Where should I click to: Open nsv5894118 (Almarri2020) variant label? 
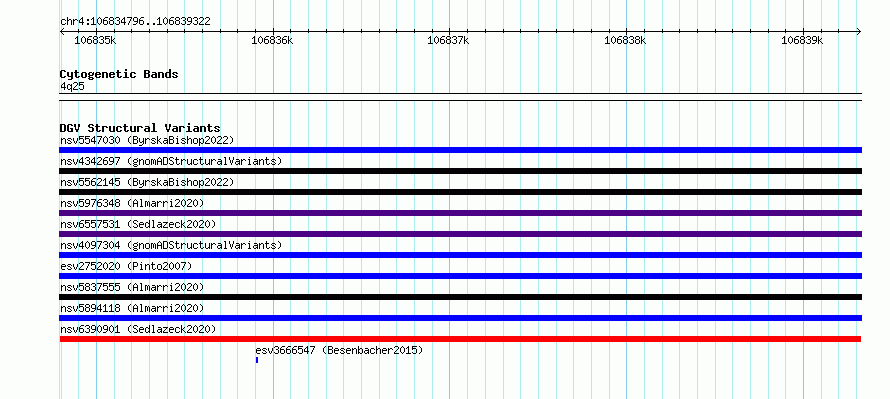tap(132, 308)
